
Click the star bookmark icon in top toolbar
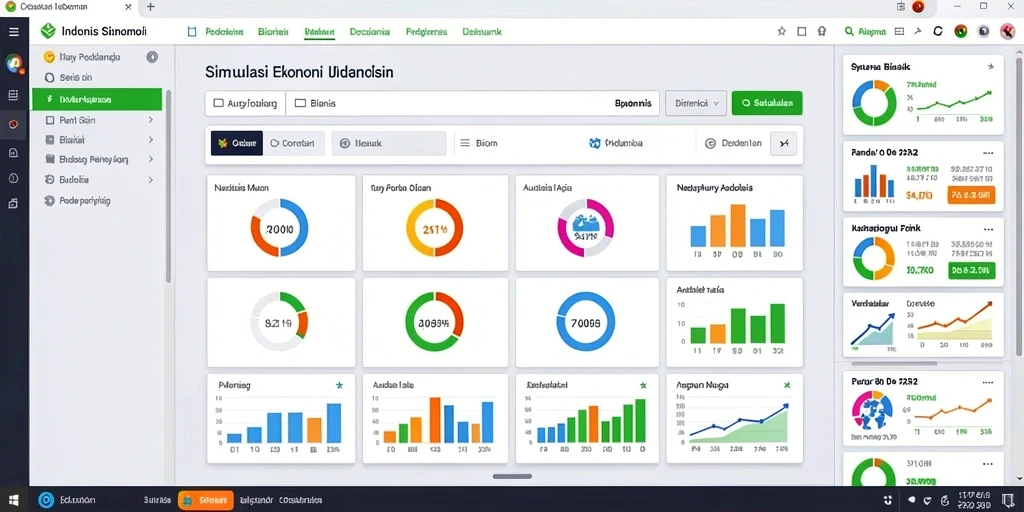(782, 31)
